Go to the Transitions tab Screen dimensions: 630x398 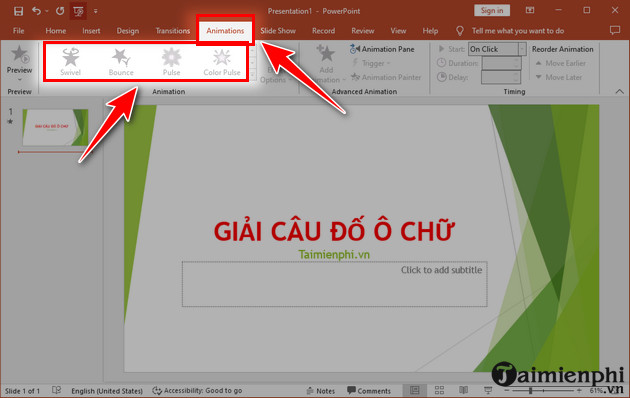coord(173,31)
